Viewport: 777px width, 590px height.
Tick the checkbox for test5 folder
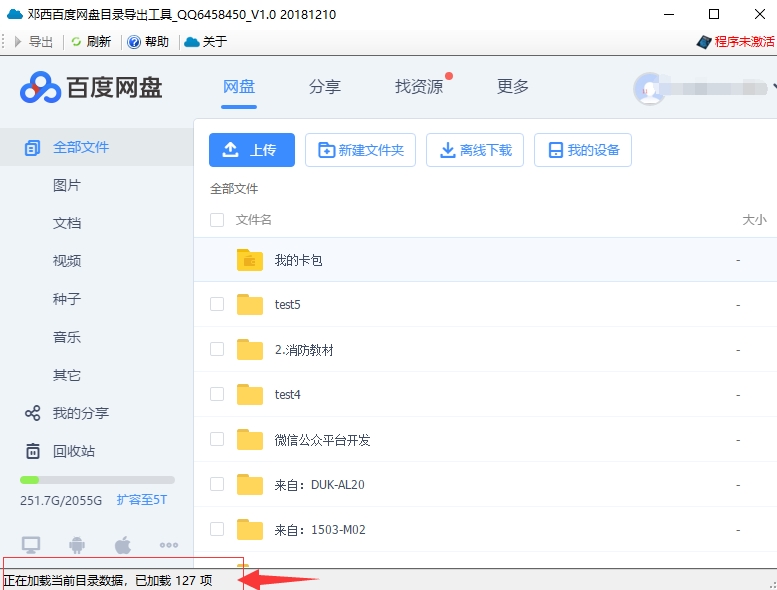[x=217, y=304]
